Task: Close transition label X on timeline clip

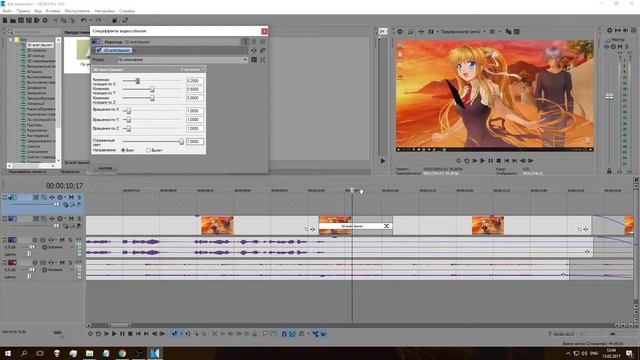Action: tap(387, 226)
